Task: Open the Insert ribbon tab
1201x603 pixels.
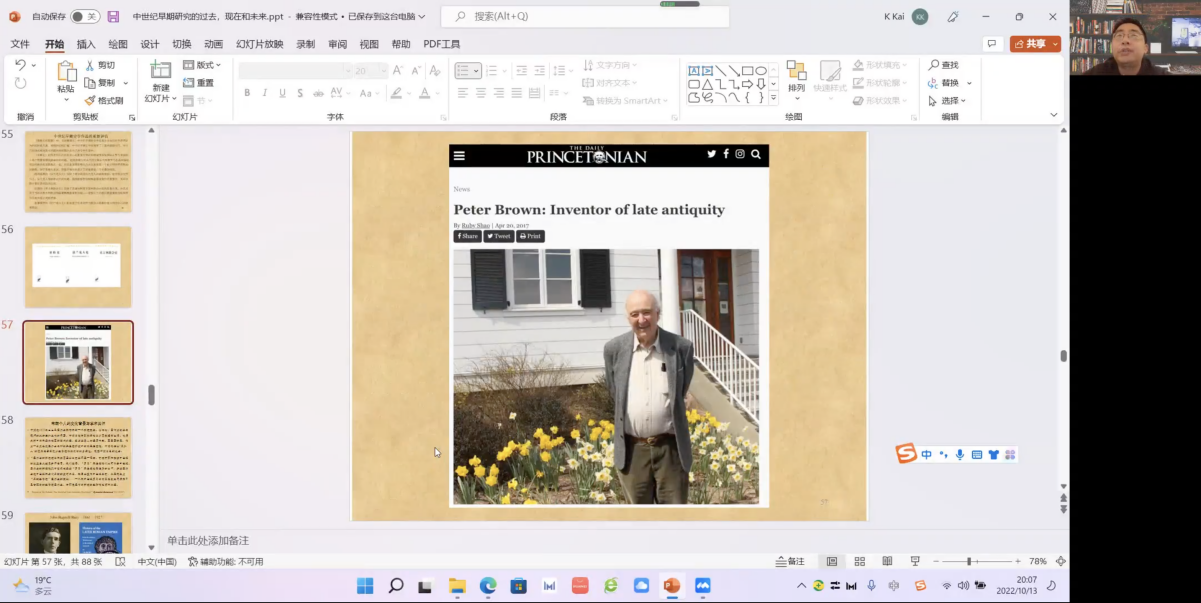Action: click(86, 44)
